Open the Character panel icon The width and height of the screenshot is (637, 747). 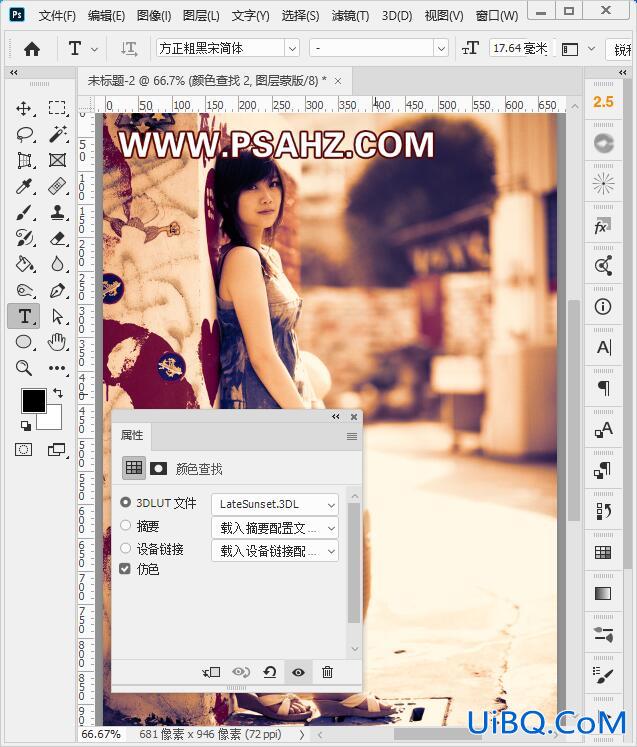pyautogui.click(x=603, y=347)
